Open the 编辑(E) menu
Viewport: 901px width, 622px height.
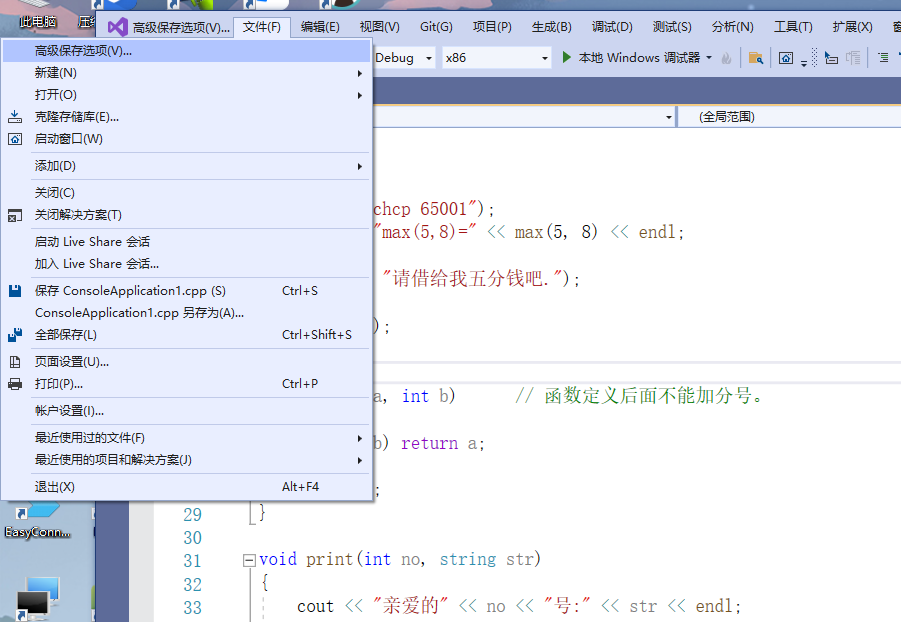click(x=320, y=27)
